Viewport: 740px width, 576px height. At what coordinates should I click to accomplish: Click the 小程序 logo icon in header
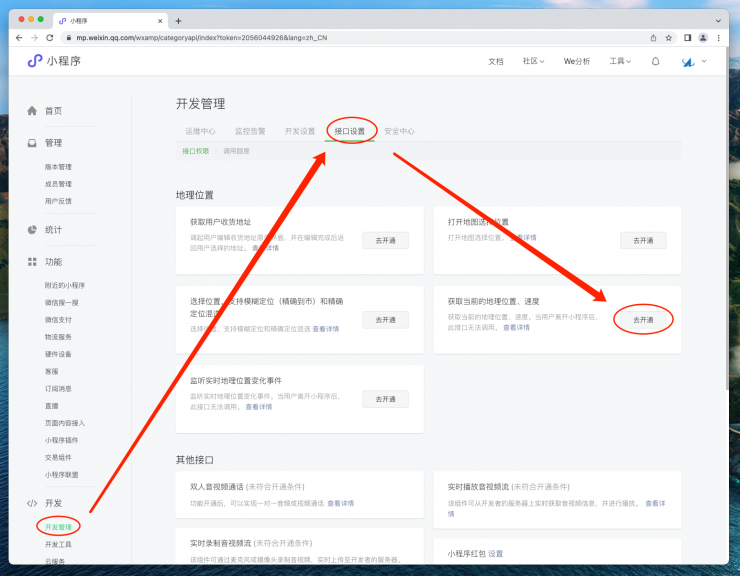tap(35, 61)
